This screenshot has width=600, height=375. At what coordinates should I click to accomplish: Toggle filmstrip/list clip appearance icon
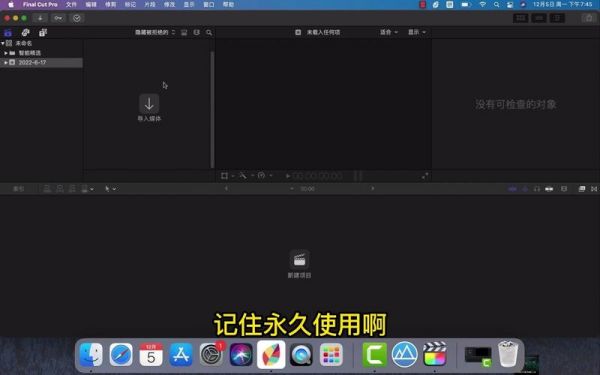point(184,33)
